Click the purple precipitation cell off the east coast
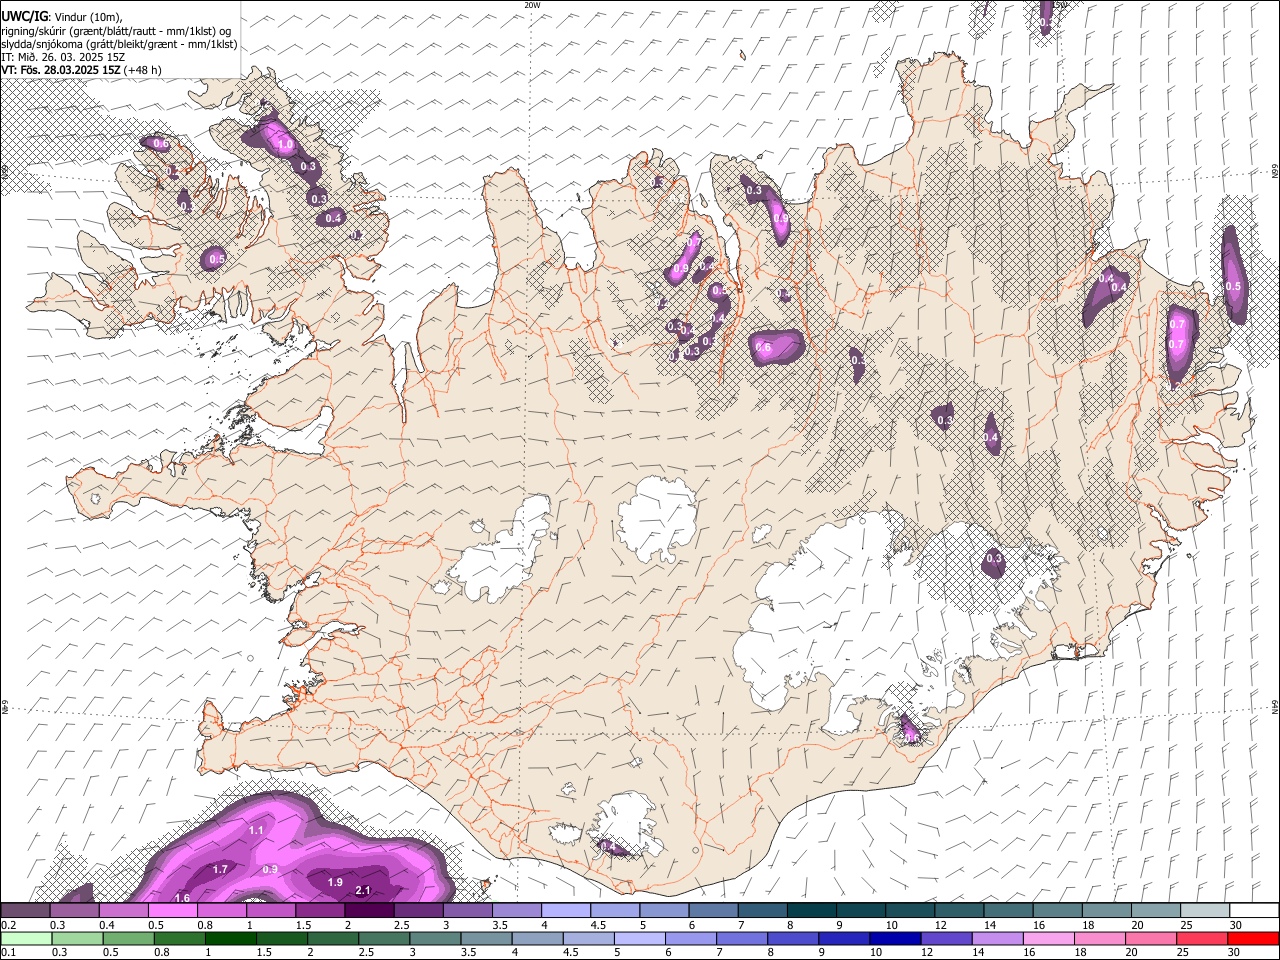 point(1235,274)
